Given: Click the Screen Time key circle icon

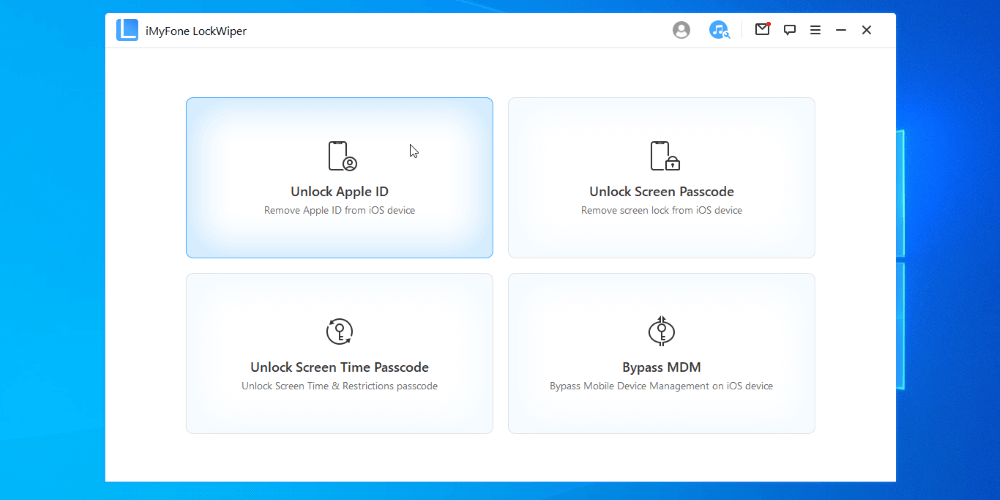Looking at the screenshot, I should click(339, 332).
